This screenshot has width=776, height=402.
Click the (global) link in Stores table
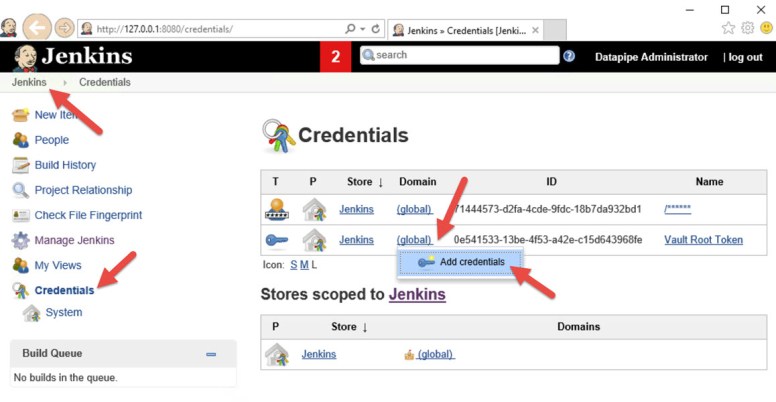pos(436,354)
